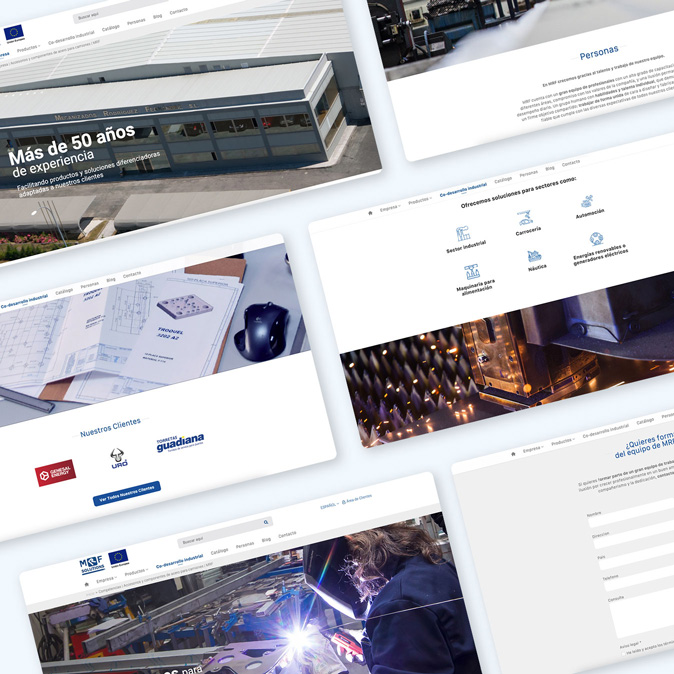Open Personas in the welding page menu
Image resolution: width=674 pixels, height=674 pixels.
(245, 545)
